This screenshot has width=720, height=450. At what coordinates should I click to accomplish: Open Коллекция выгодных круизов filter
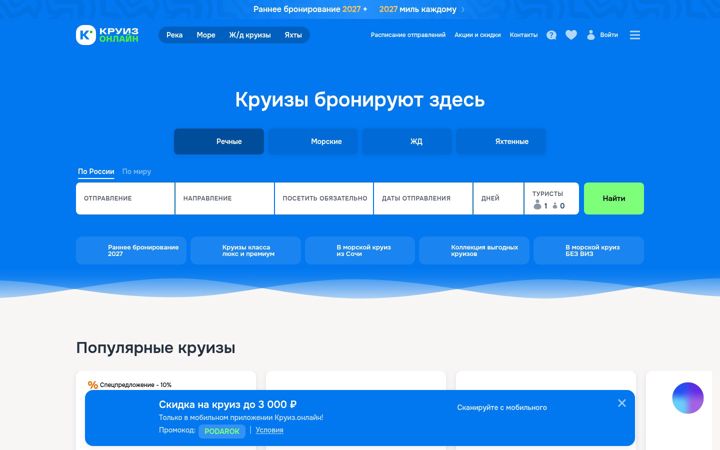[x=474, y=250]
